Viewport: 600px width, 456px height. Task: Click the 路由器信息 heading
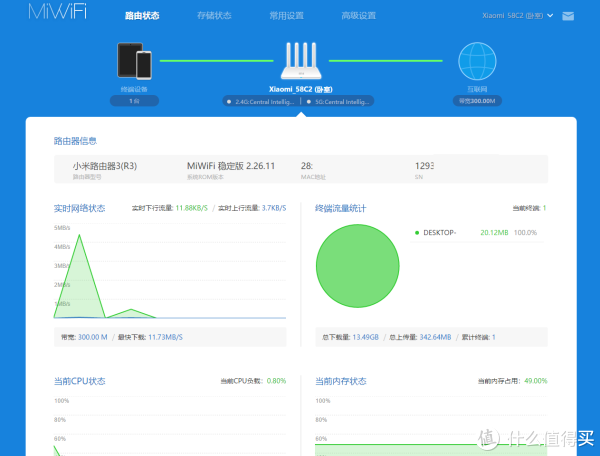(75, 141)
